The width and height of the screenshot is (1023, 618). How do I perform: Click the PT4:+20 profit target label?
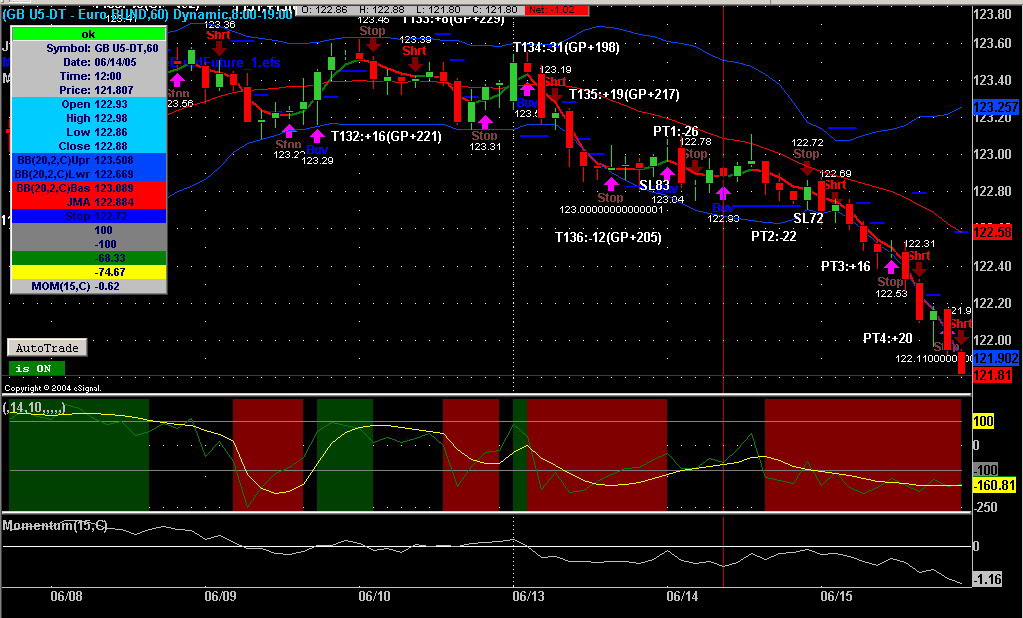(x=887, y=338)
